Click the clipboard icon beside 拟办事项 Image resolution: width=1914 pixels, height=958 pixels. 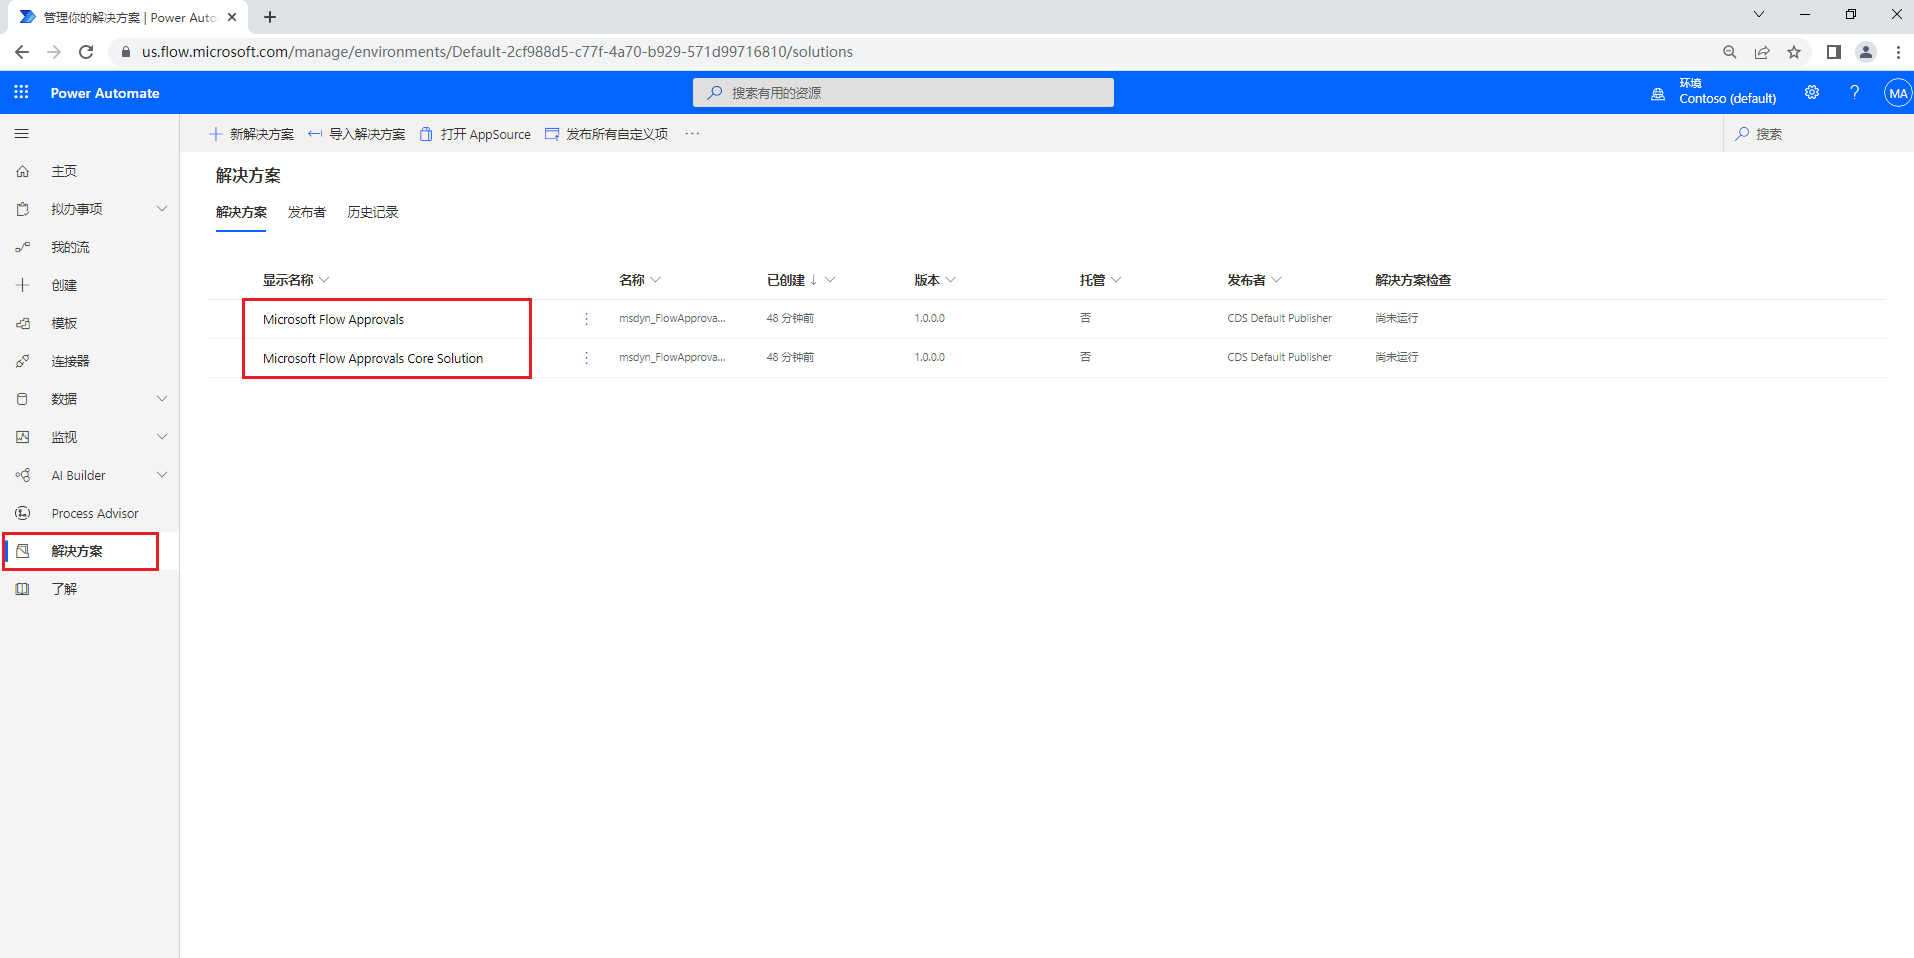point(22,209)
